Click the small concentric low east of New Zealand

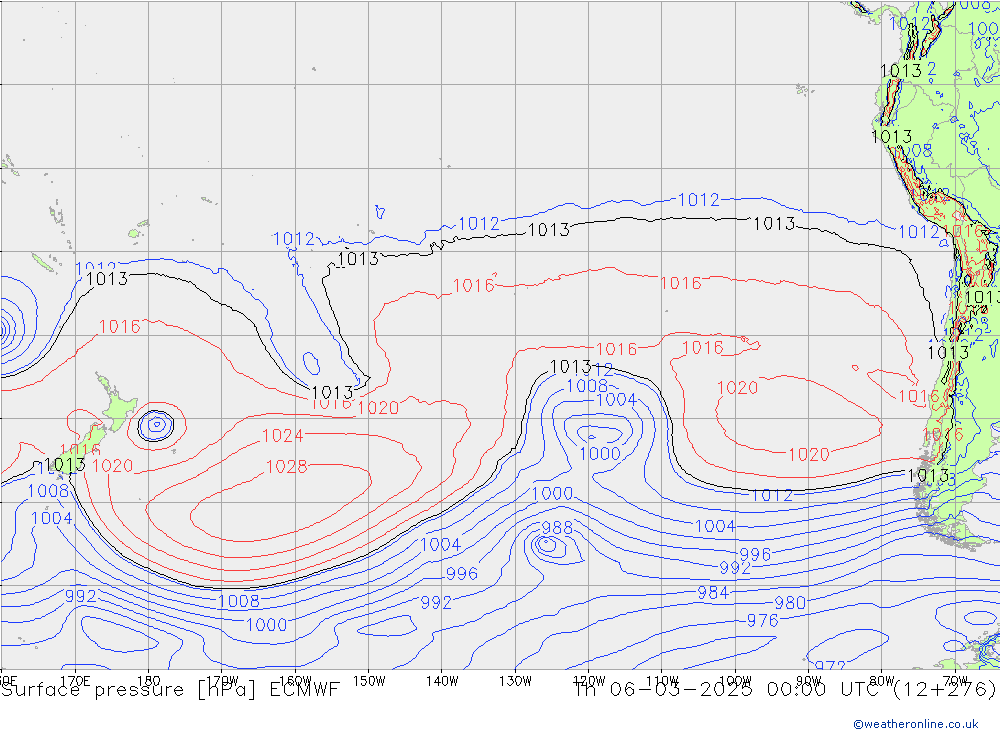[x=156, y=424]
